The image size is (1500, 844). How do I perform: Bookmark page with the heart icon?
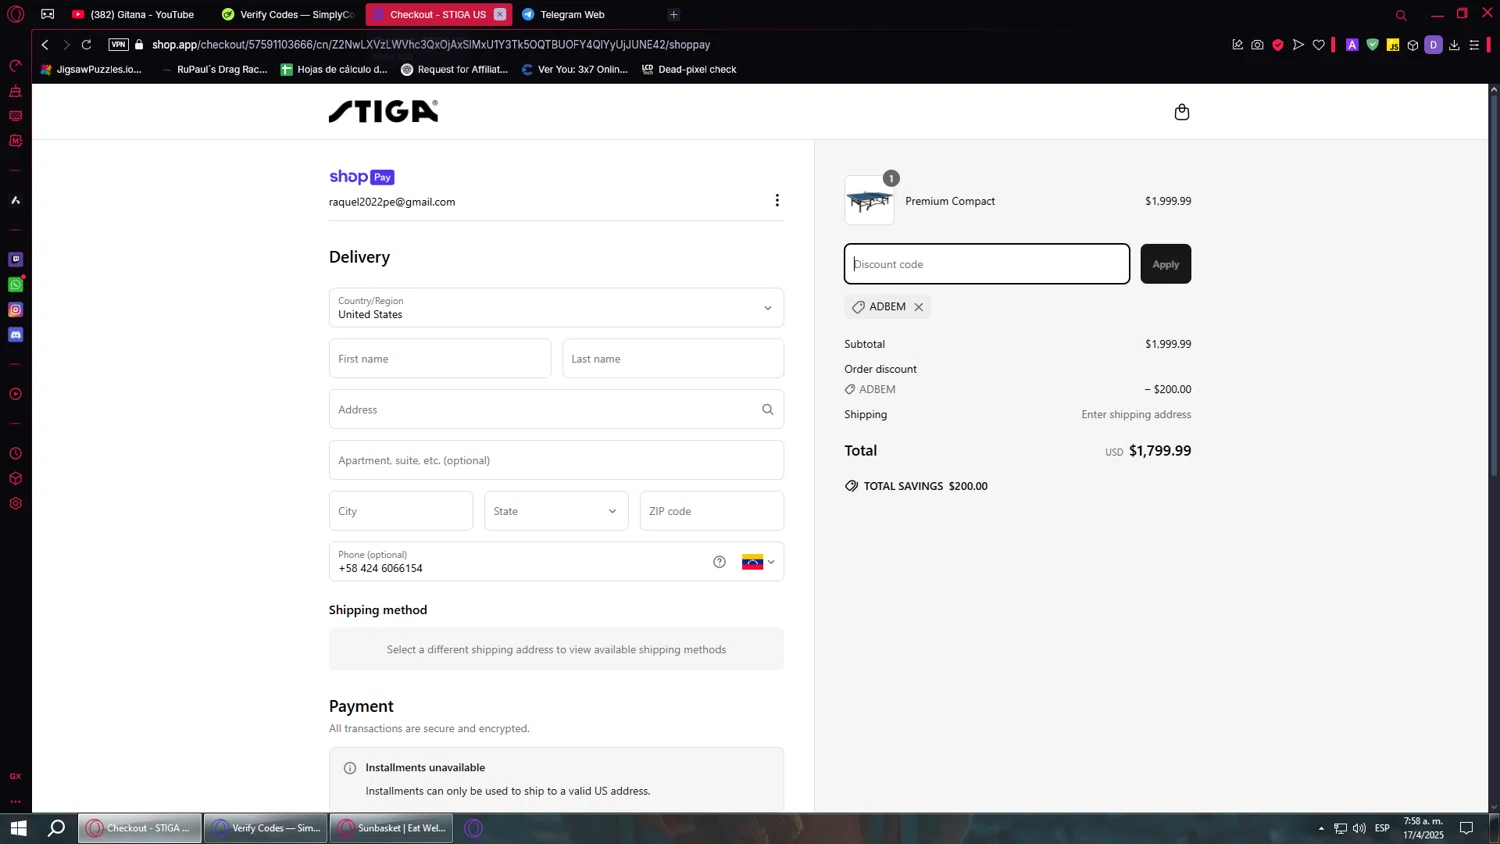[1319, 45]
